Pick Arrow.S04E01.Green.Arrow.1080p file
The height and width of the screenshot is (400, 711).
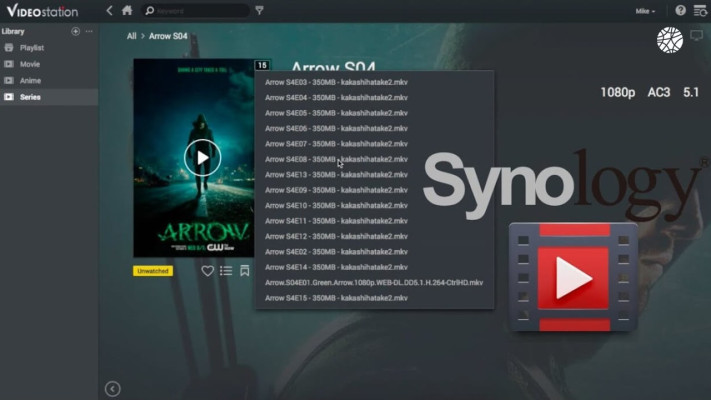(x=375, y=283)
